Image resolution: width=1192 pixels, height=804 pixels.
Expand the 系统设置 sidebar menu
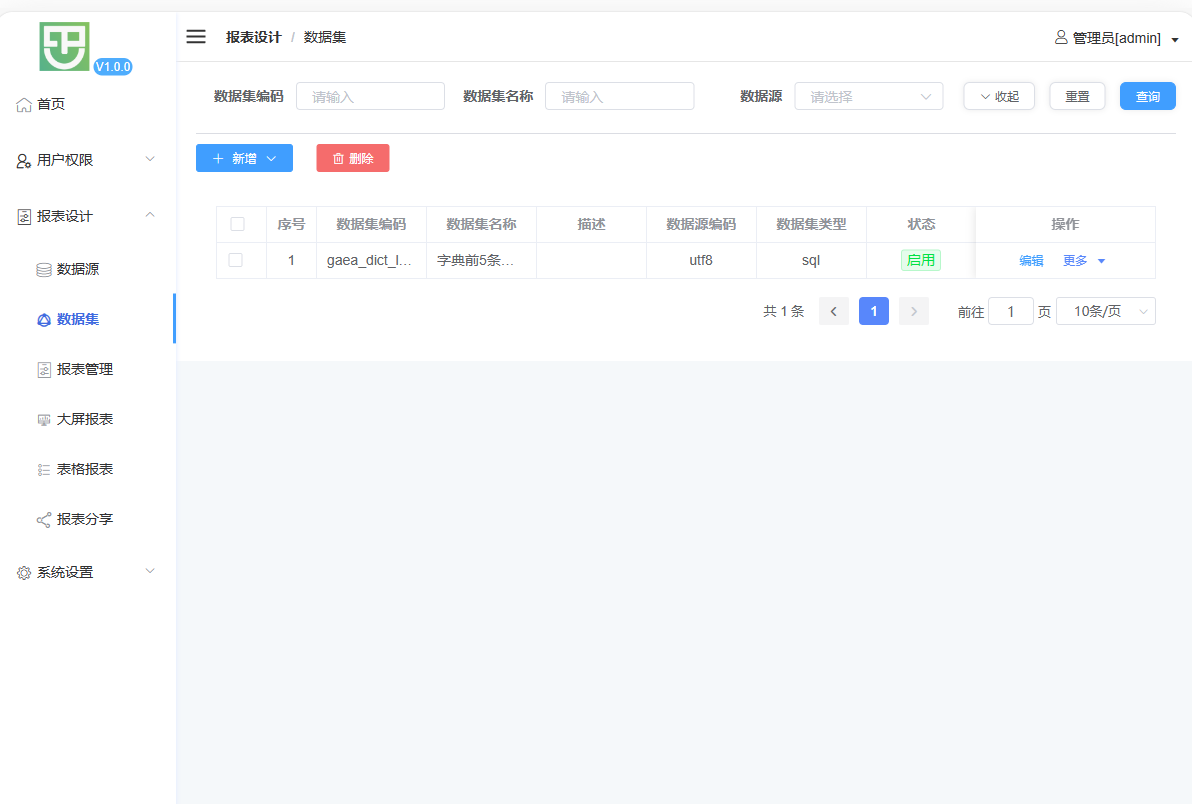pos(85,572)
